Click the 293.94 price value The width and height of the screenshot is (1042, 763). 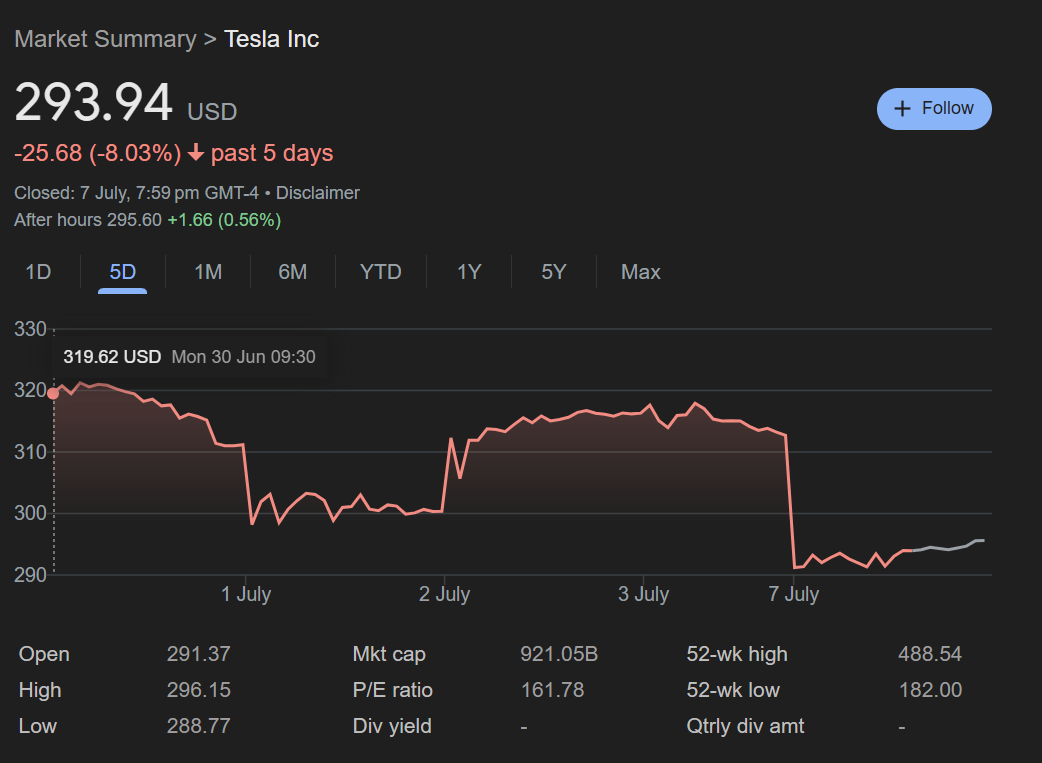(x=94, y=102)
